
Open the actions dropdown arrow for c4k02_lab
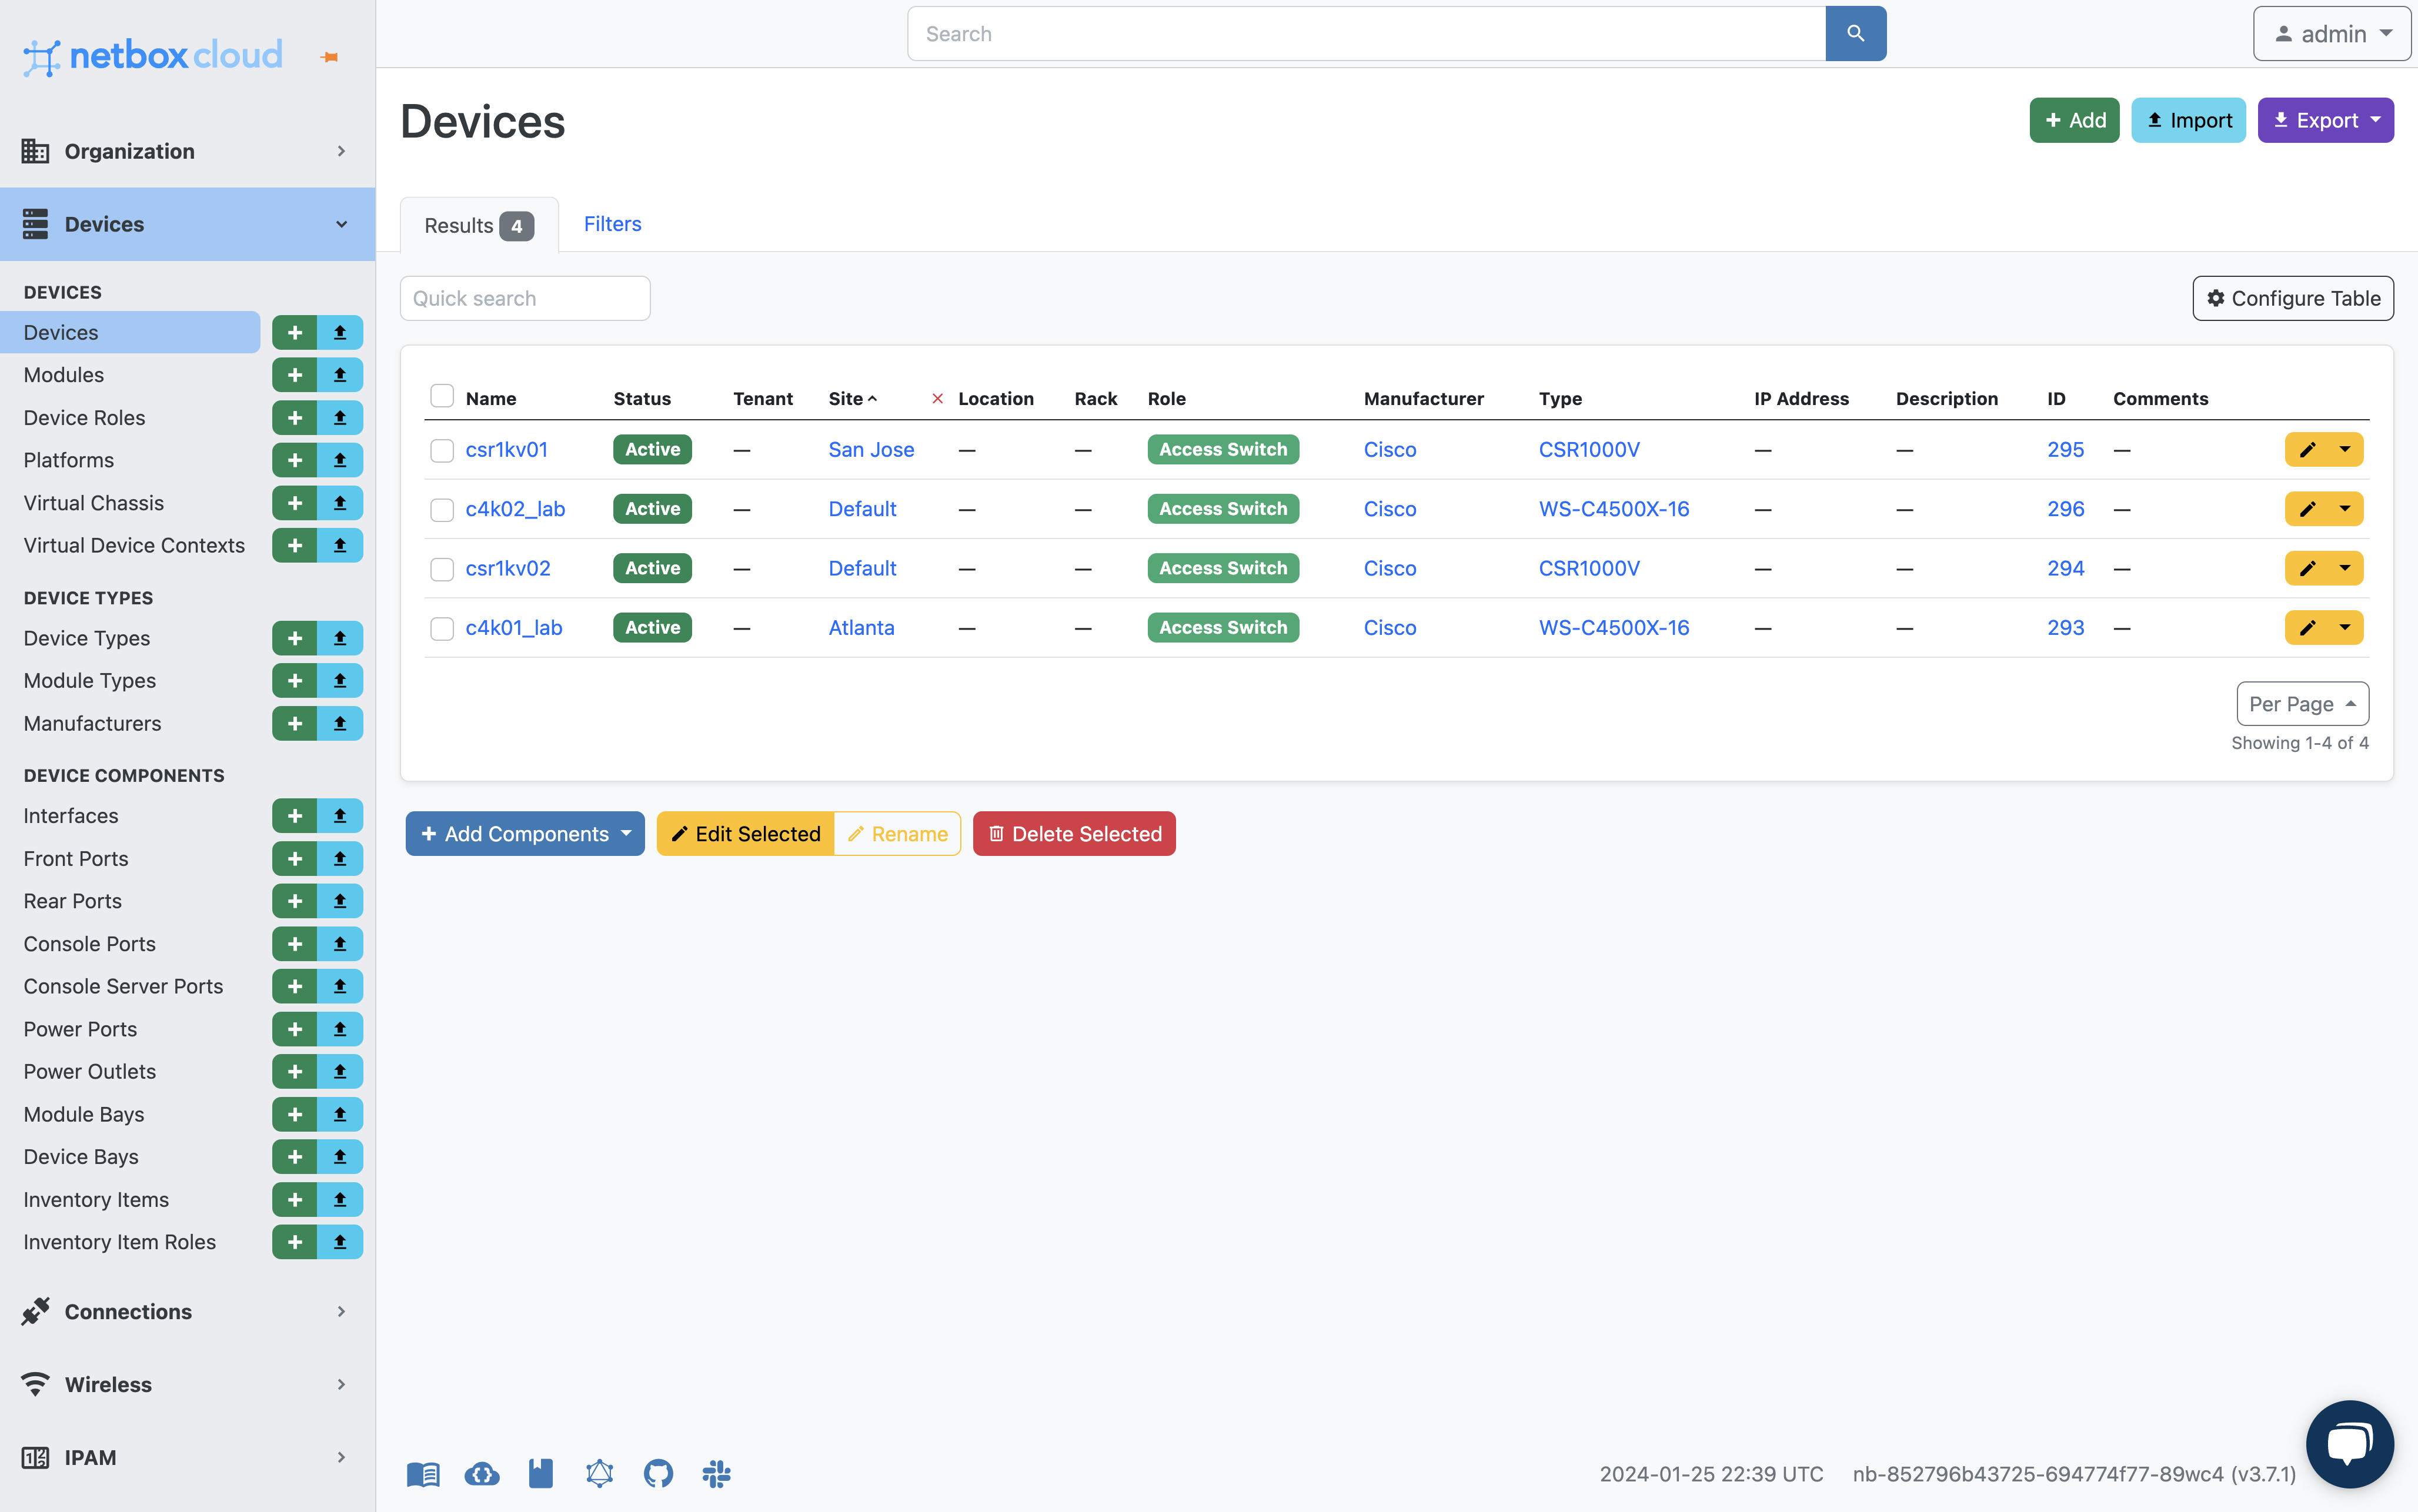pyautogui.click(x=2345, y=508)
